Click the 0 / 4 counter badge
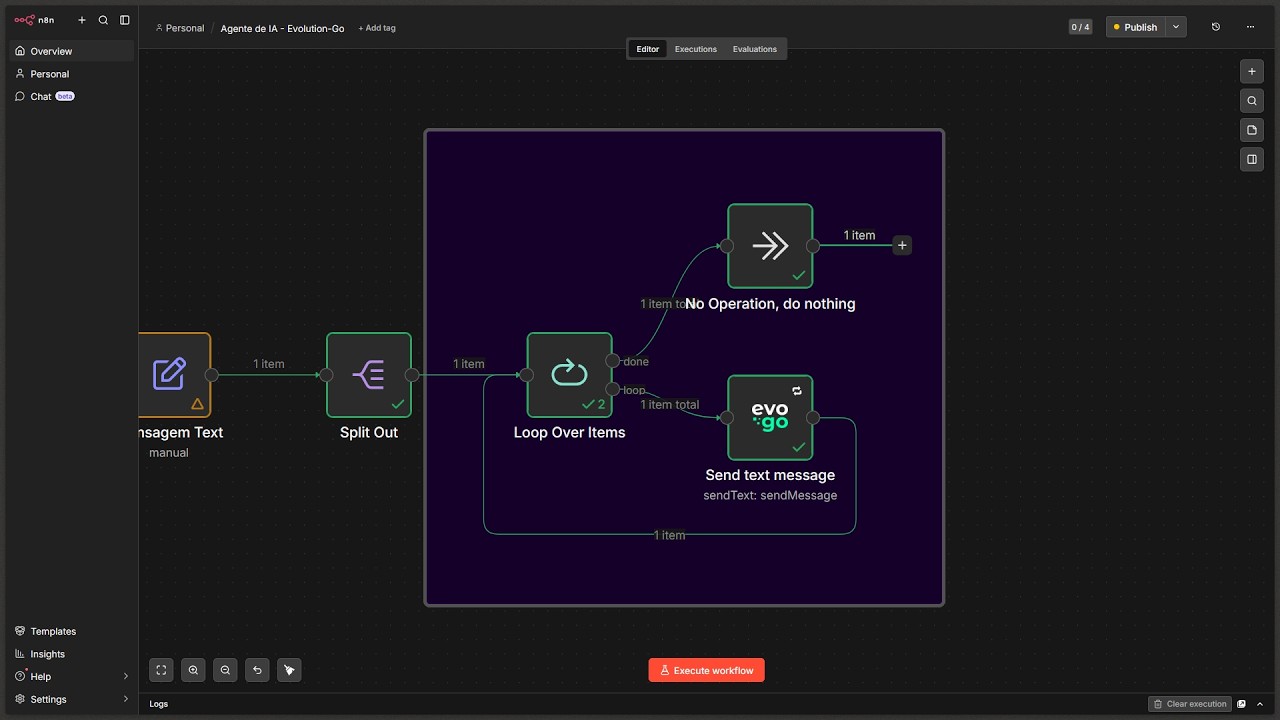Image resolution: width=1280 pixels, height=720 pixels. [1080, 27]
